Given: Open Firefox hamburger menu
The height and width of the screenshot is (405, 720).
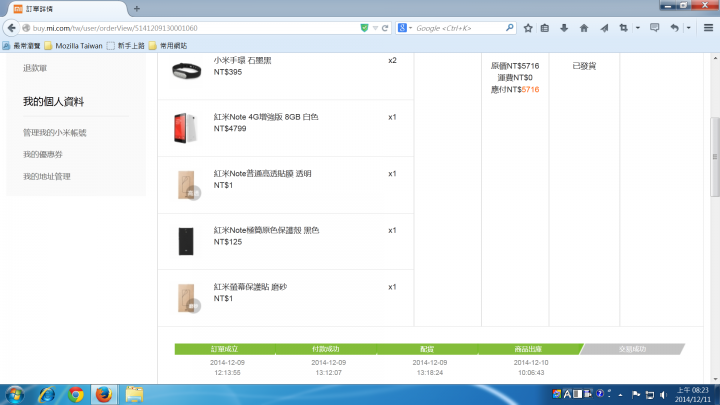Looking at the screenshot, I should coord(708,28).
